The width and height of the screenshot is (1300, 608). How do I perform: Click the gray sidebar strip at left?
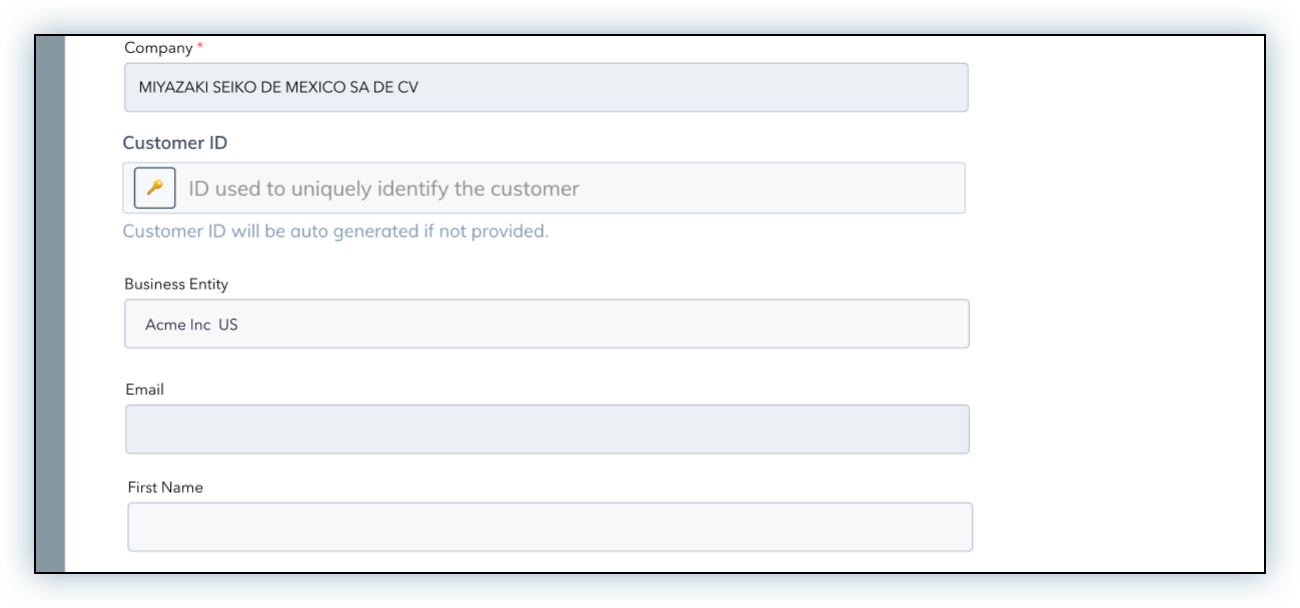(x=50, y=300)
